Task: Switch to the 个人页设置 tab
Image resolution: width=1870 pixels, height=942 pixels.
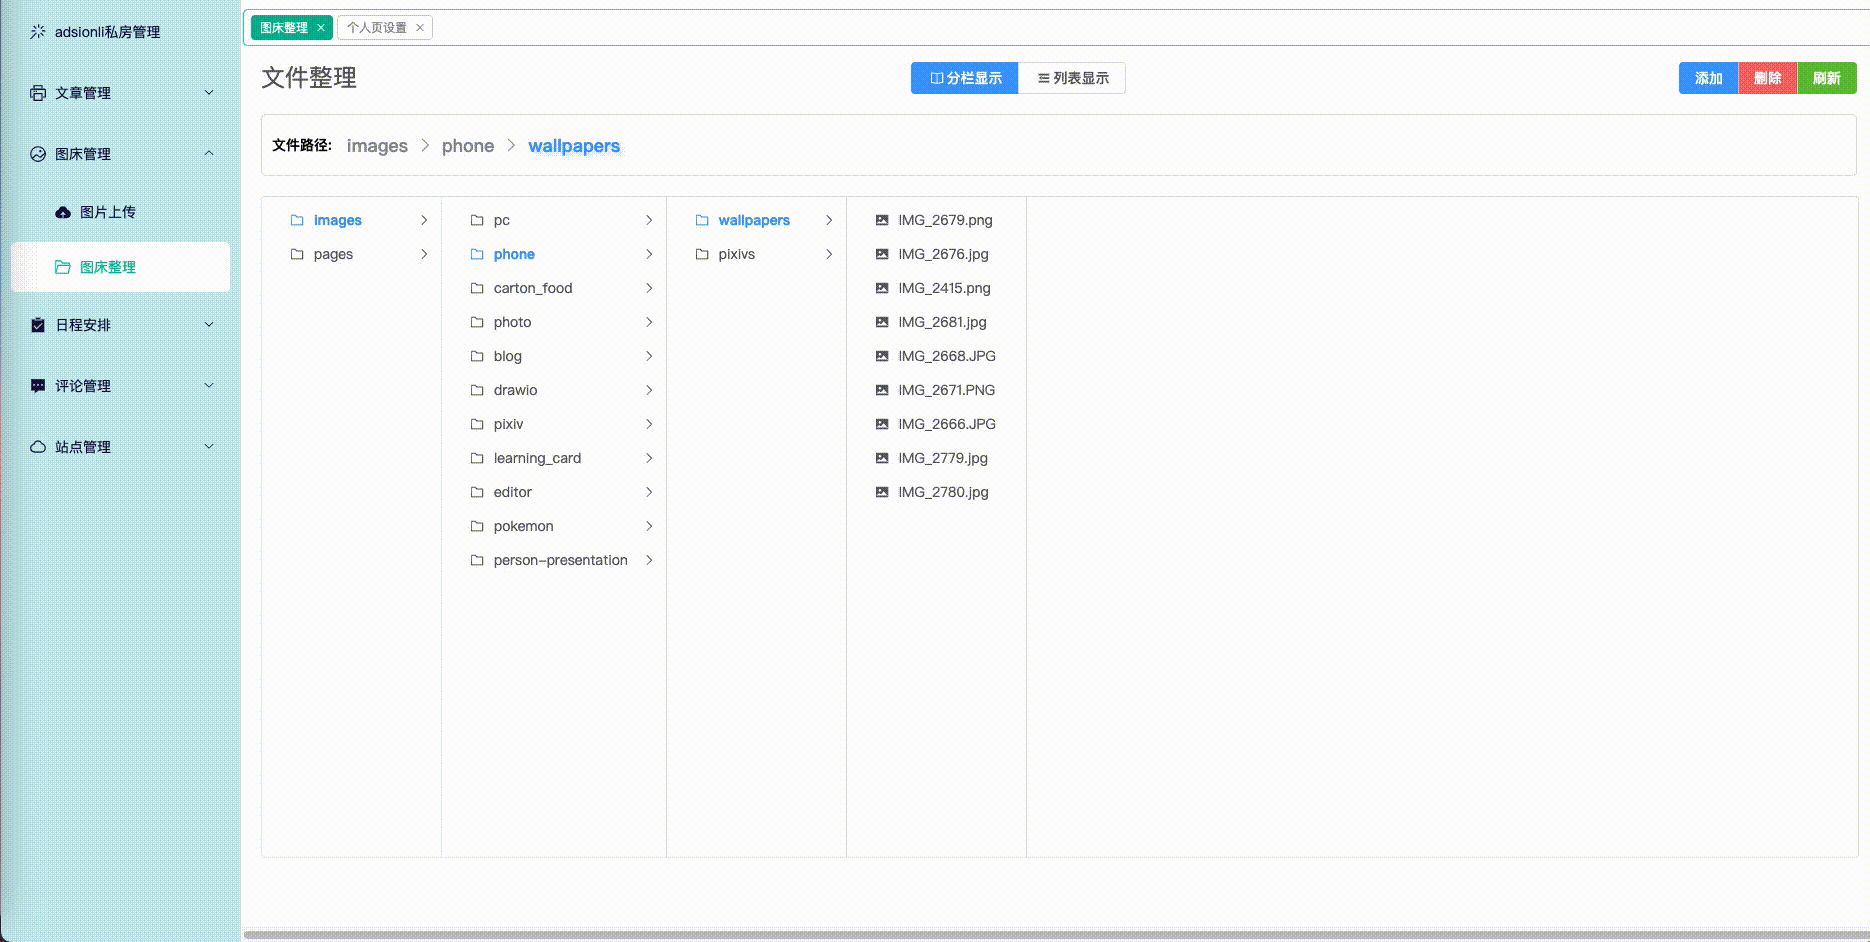Action: [378, 27]
